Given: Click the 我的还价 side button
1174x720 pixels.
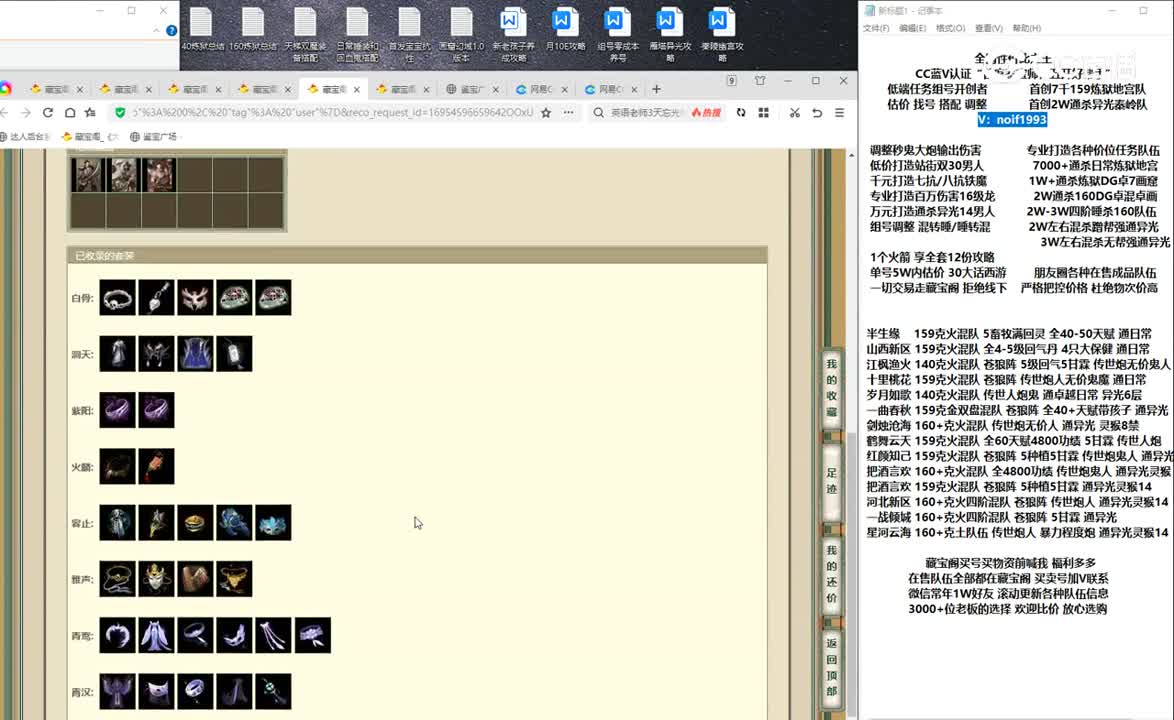Looking at the screenshot, I should [x=832, y=575].
